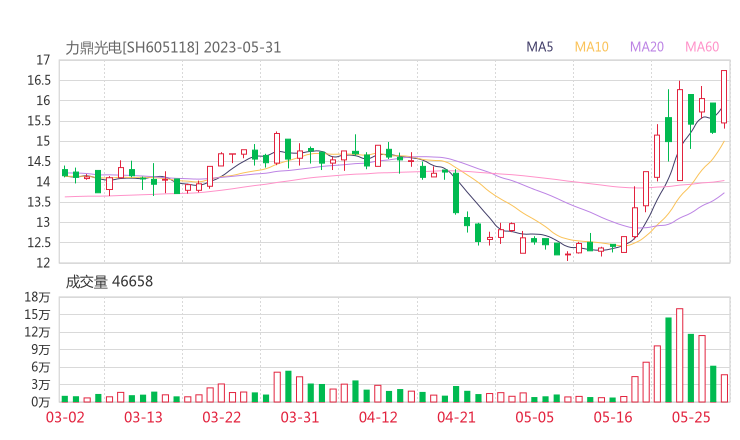This screenshot has width=740, height=440.
Task: Click the 04-12 date axis label
Action: click(378, 417)
